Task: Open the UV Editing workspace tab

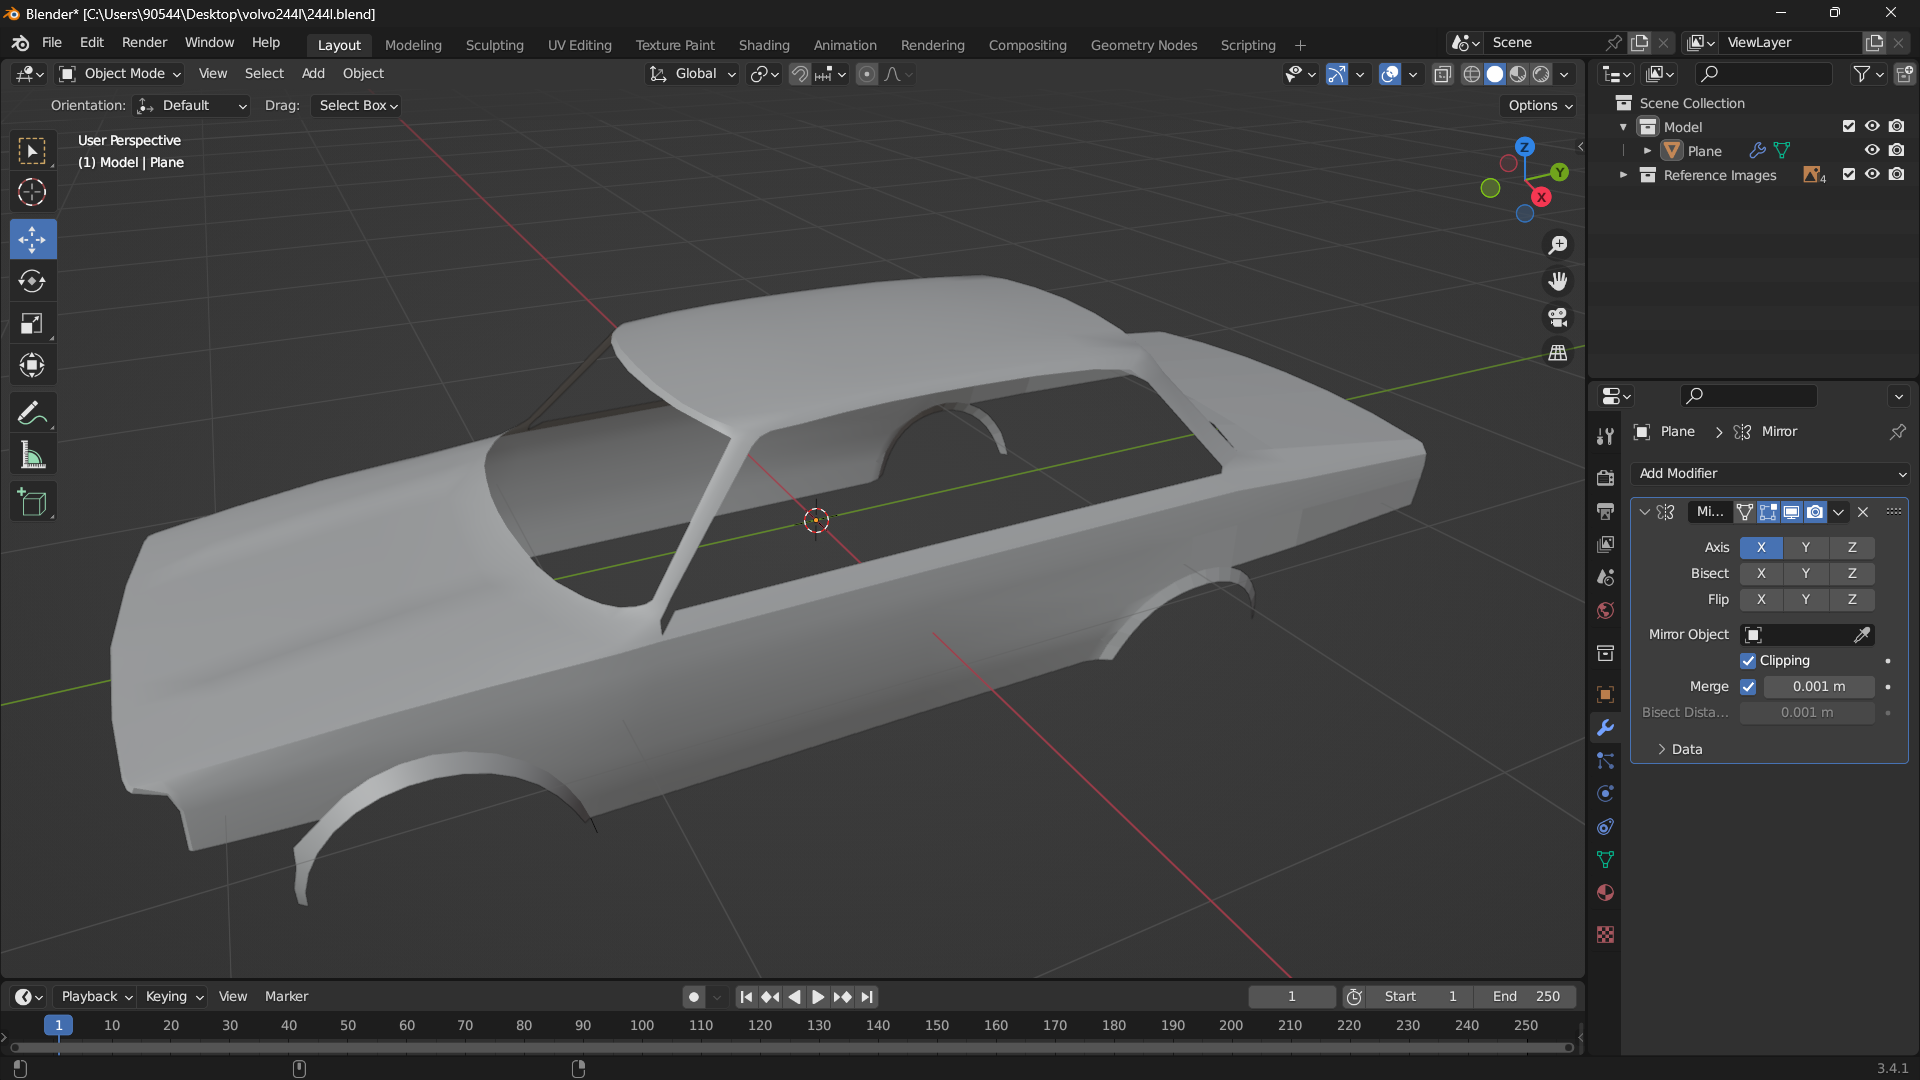Action: point(579,45)
